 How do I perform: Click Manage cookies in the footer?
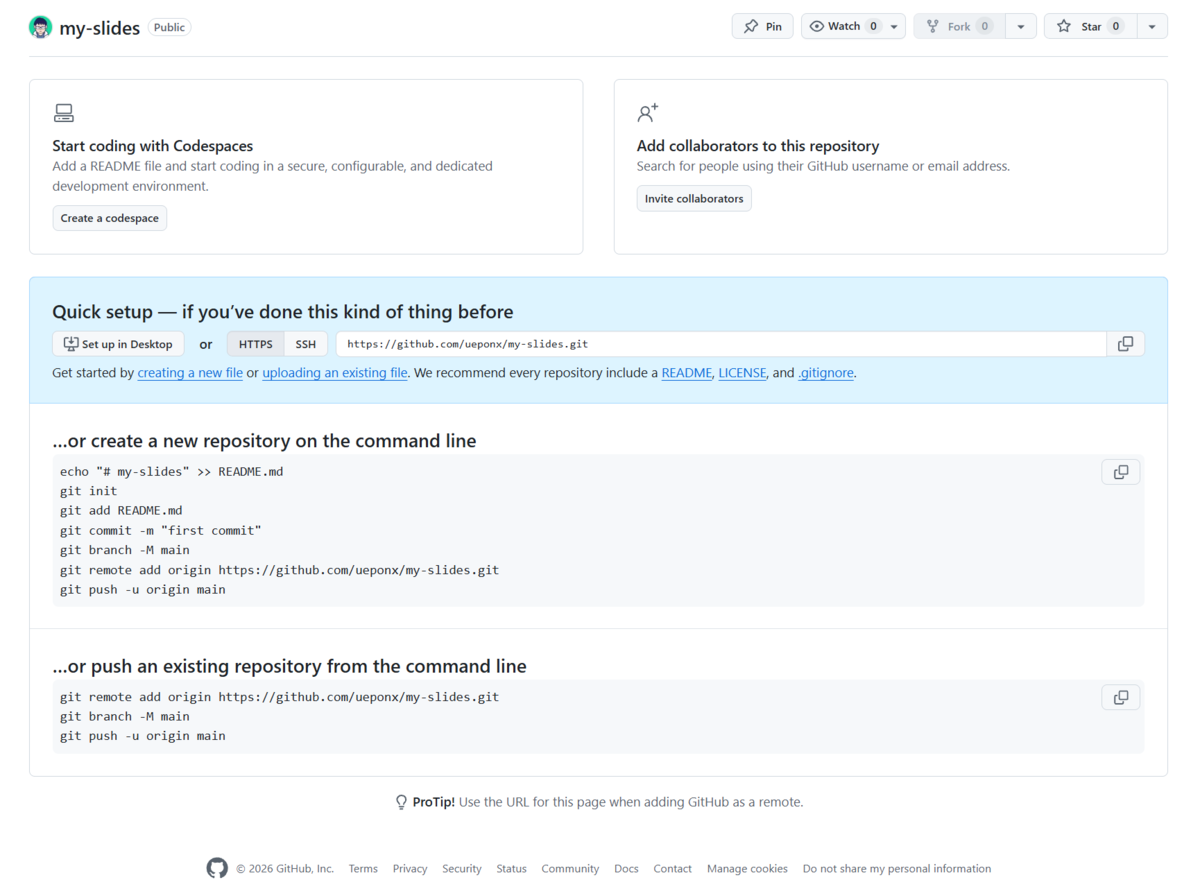747,869
